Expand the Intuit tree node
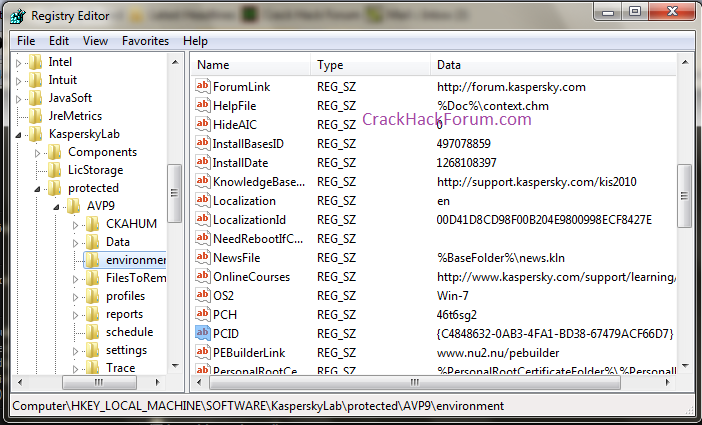Image resolution: width=702 pixels, height=425 pixels. click(18, 81)
